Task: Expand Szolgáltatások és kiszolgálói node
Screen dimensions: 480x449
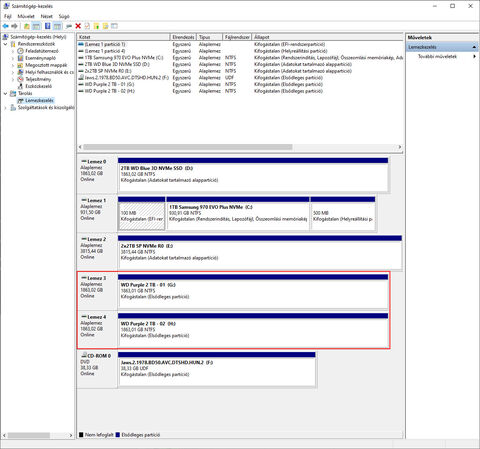Action: (5, 108)
